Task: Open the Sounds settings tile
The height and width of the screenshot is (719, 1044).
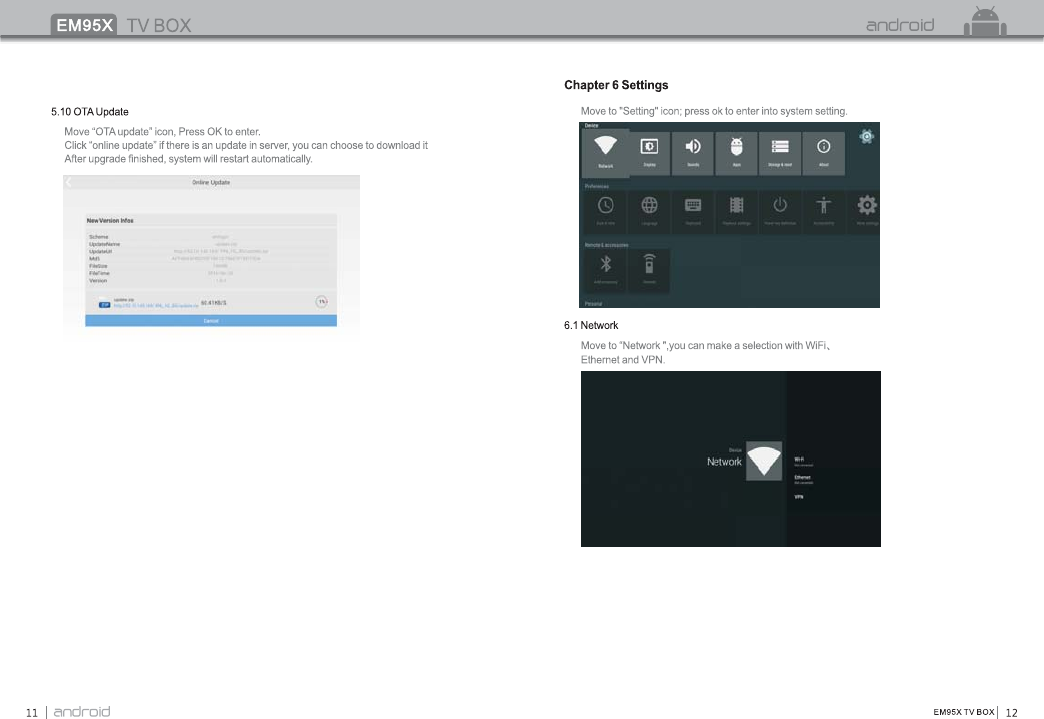Action: click(692, 153)
